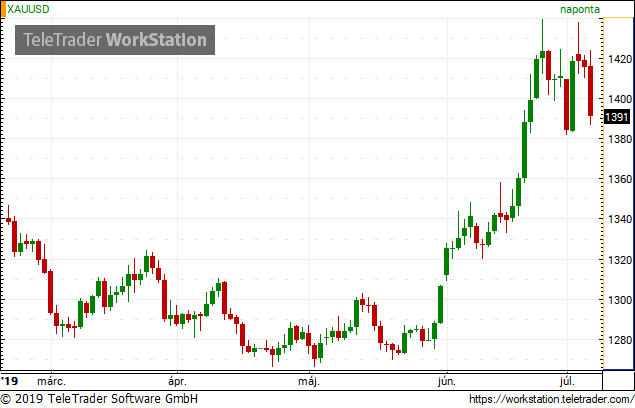
Task: Click the 2019 TeleTrader Software GmbH copyright text
Action: 99,399
